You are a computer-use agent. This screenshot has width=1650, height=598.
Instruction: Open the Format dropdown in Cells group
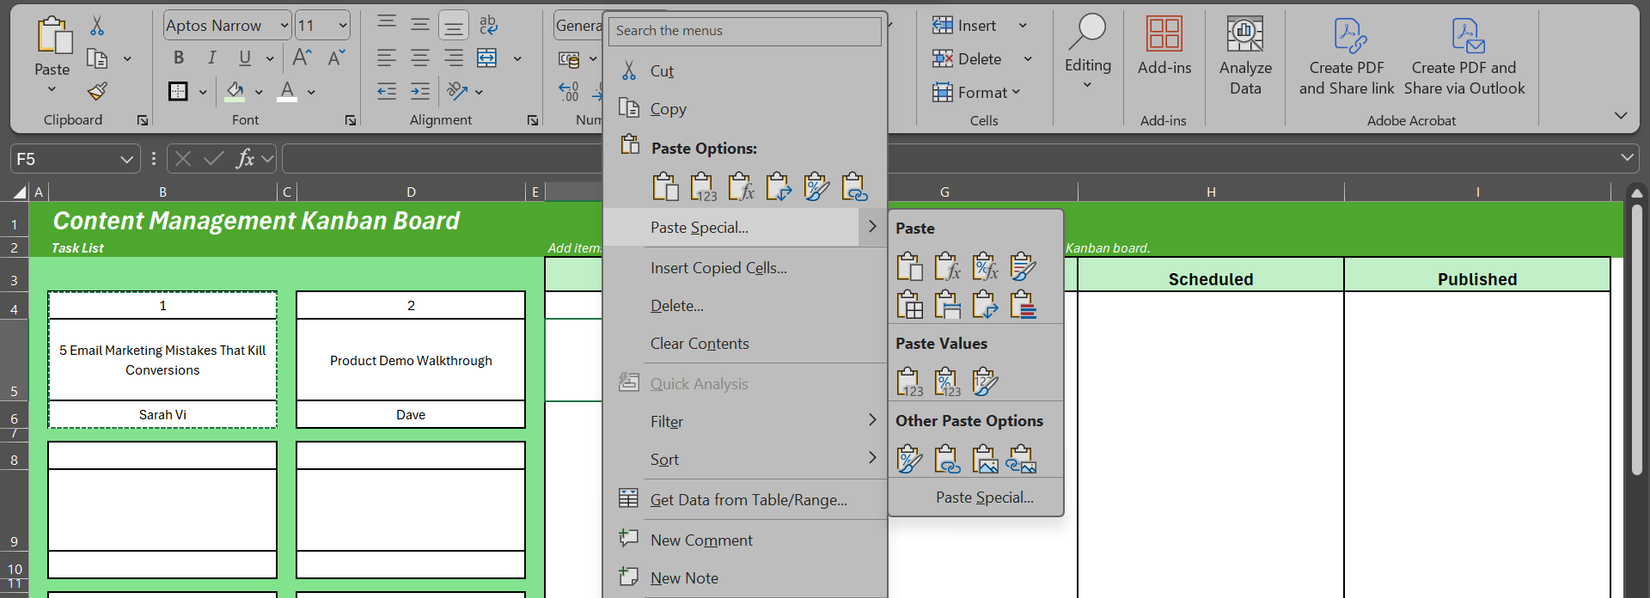[976, 92]
